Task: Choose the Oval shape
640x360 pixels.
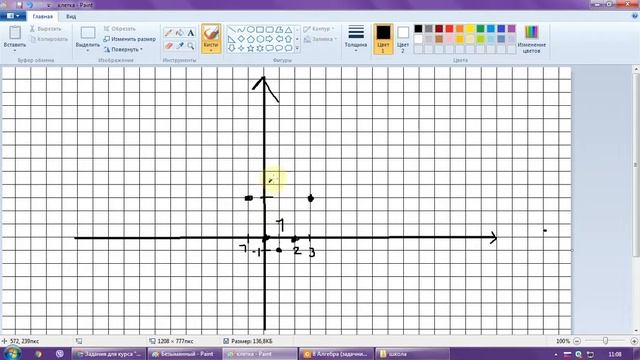Action: 250,30
